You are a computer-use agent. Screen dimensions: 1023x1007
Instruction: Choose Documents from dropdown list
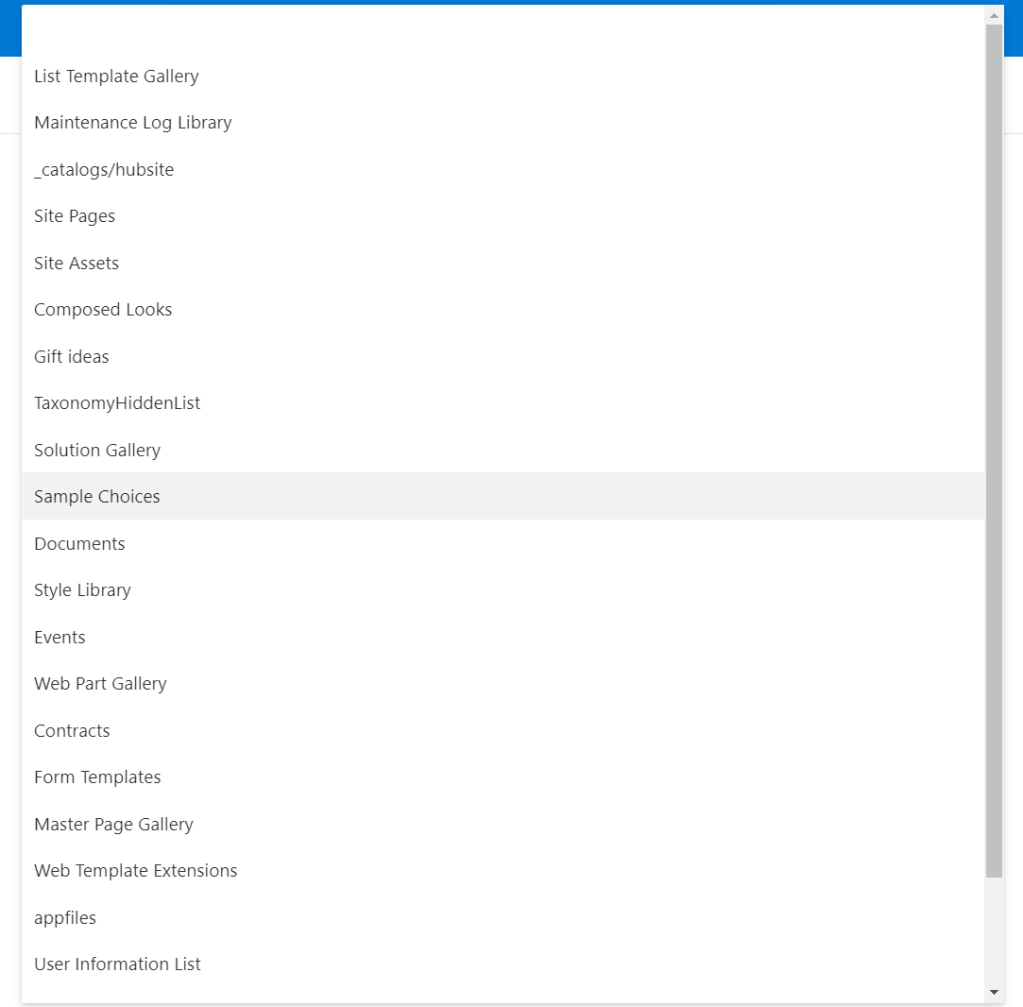(80, 544)
